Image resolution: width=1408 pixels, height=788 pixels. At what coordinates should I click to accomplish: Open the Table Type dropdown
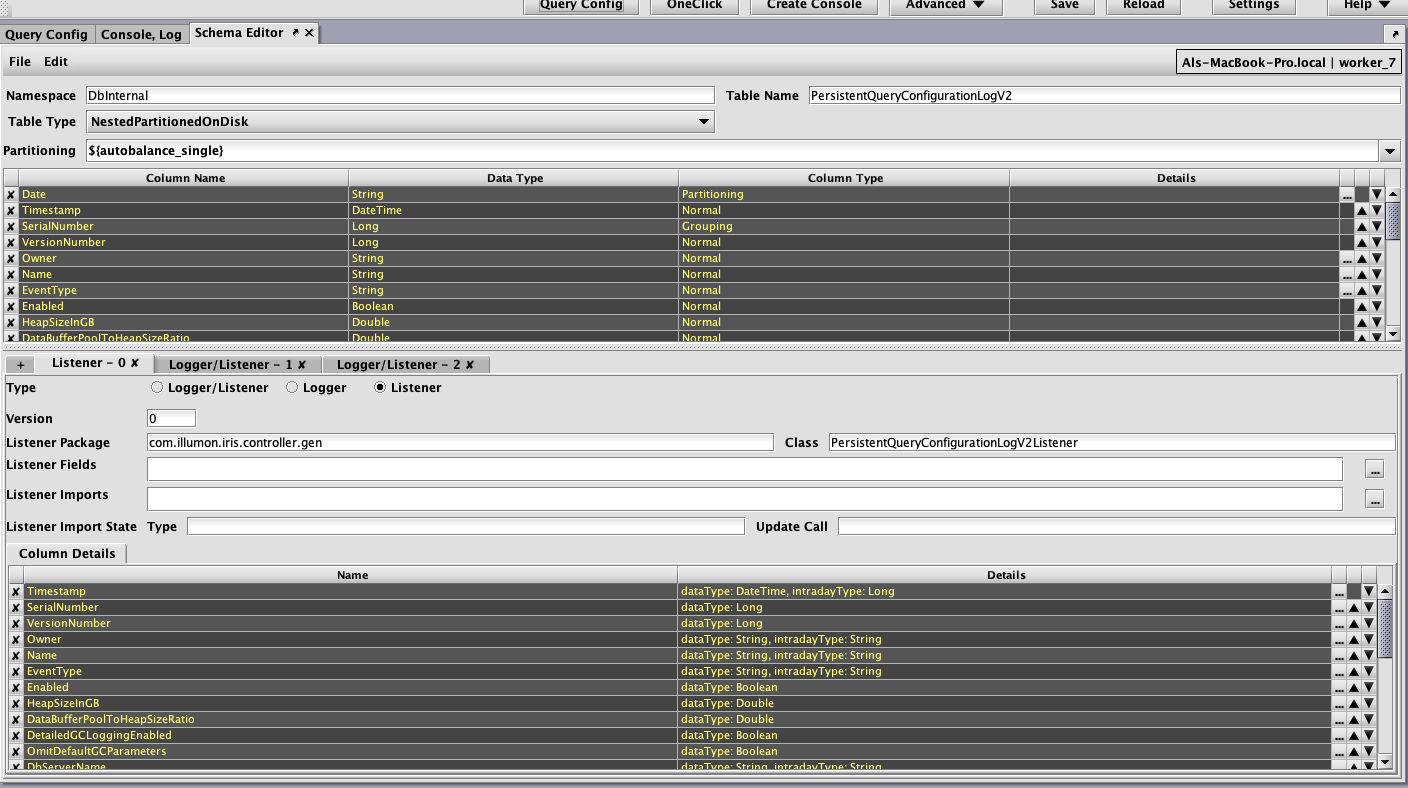703,122
